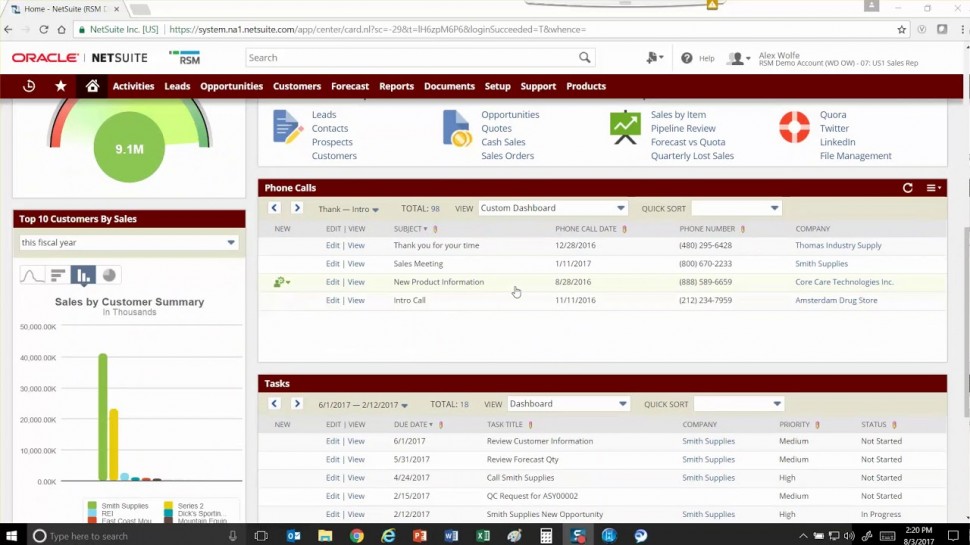Screen dimensions: 970x545
Task: Click inside the NetSuite Search field
Action: coord(410,58)
